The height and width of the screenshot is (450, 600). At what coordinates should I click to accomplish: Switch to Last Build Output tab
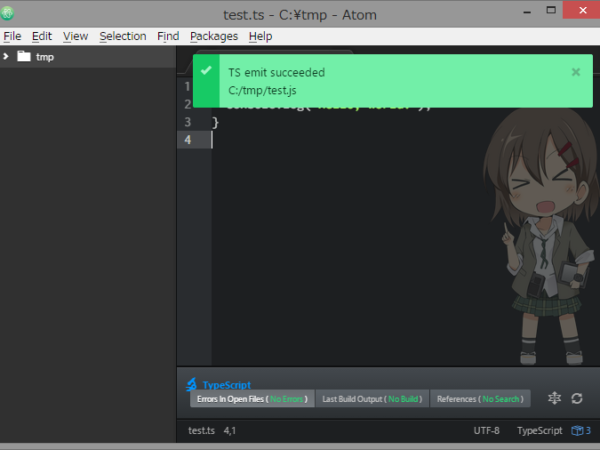tap(372, 399)
